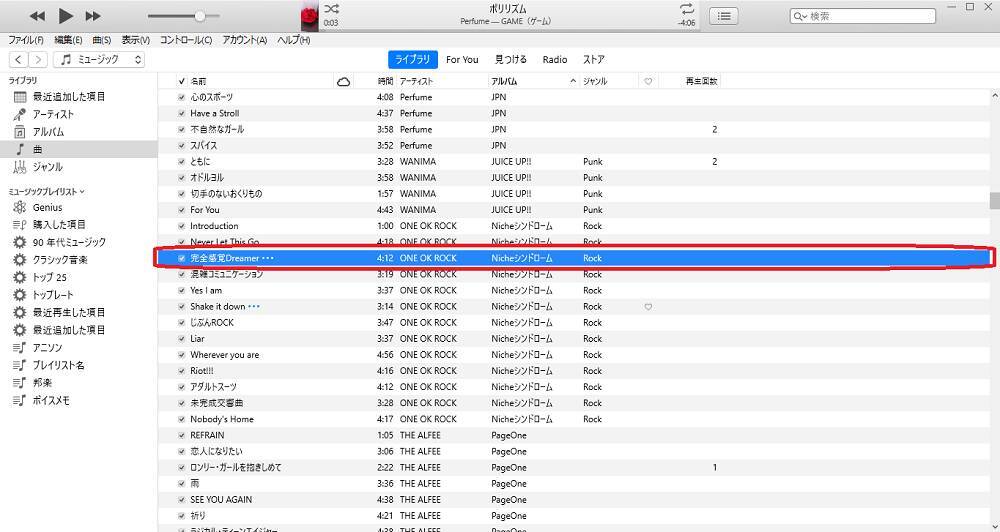Click the heart icon on Shake it down
The height and width of the screenshot is (532, 1000).
(648, 307)
